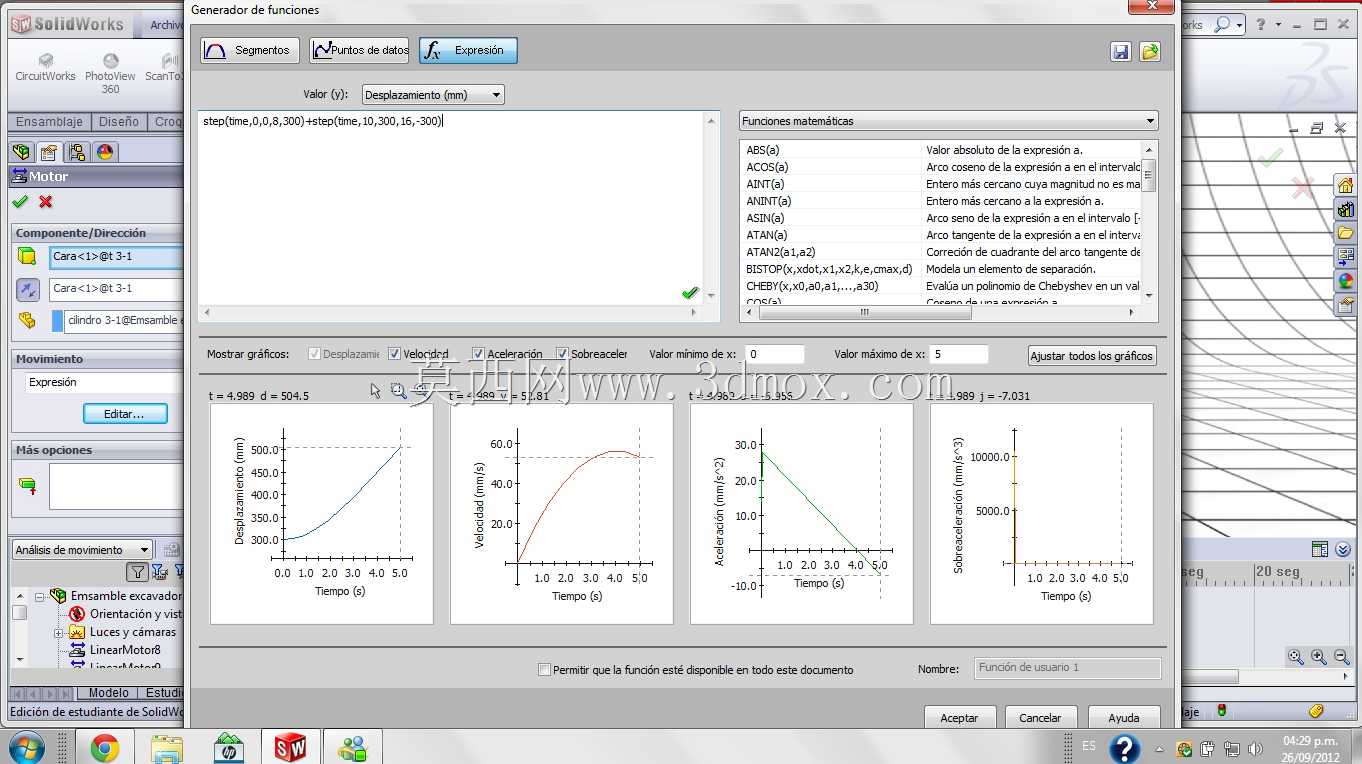Screen dimensions: 1362x764
Task: Switch to the Modelo tab at bottom
Action: [x=109, y=693]
